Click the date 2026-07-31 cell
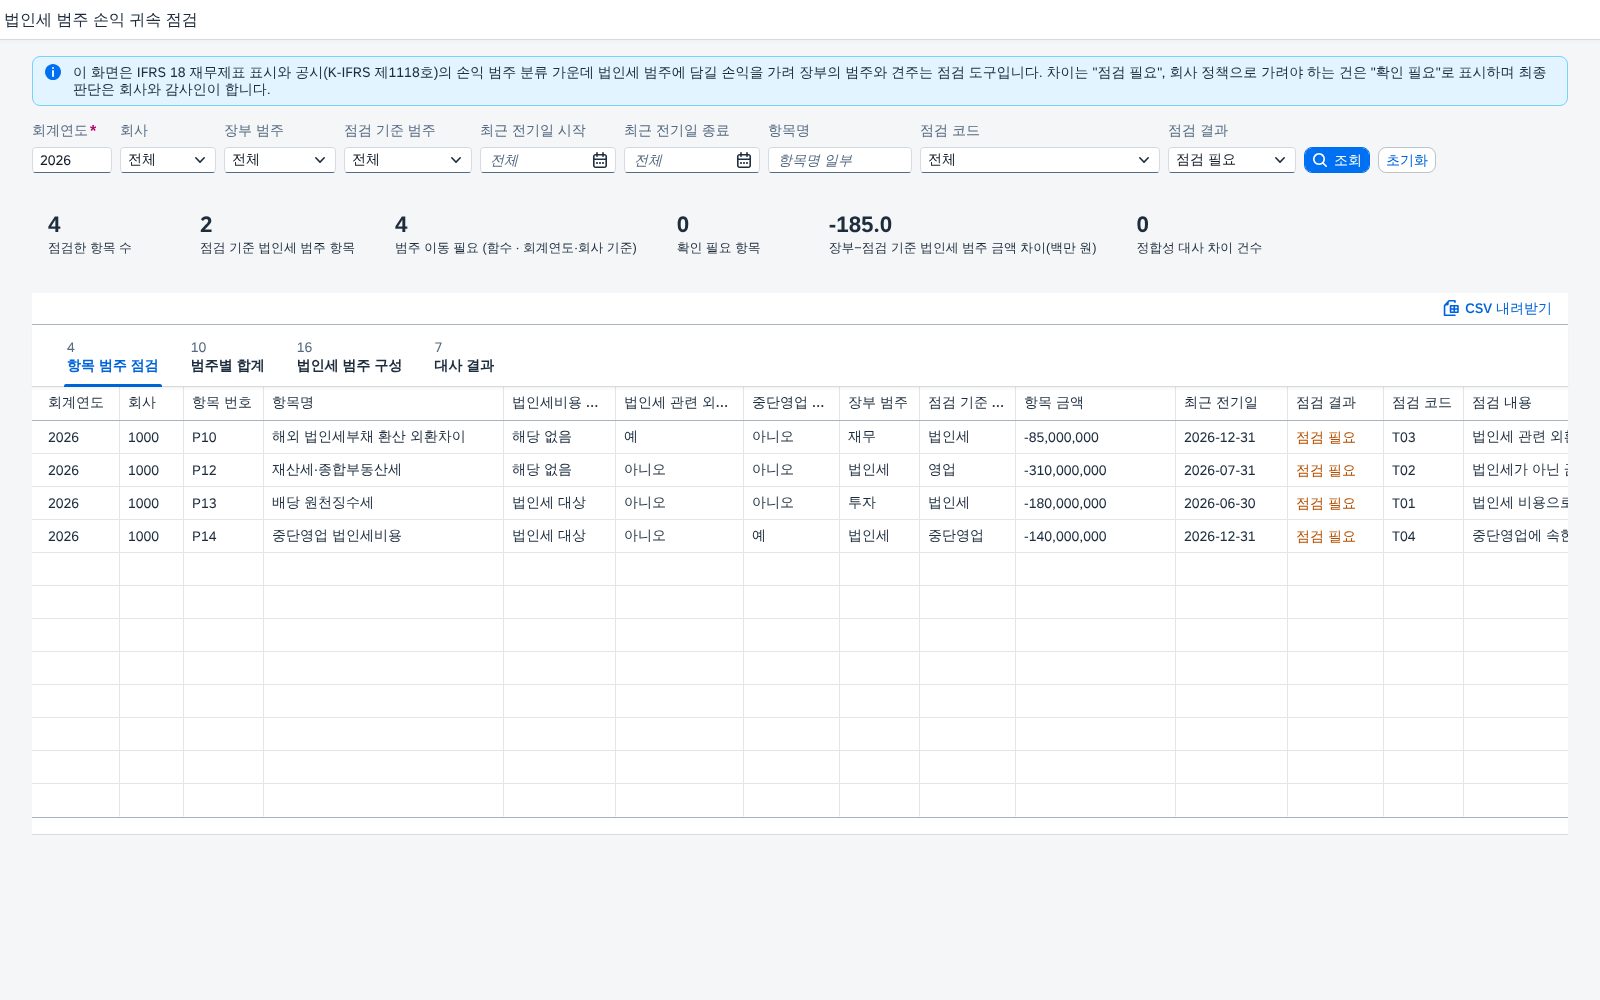The height and width of the screenshot is (1000, 1600). point(1231,470)
